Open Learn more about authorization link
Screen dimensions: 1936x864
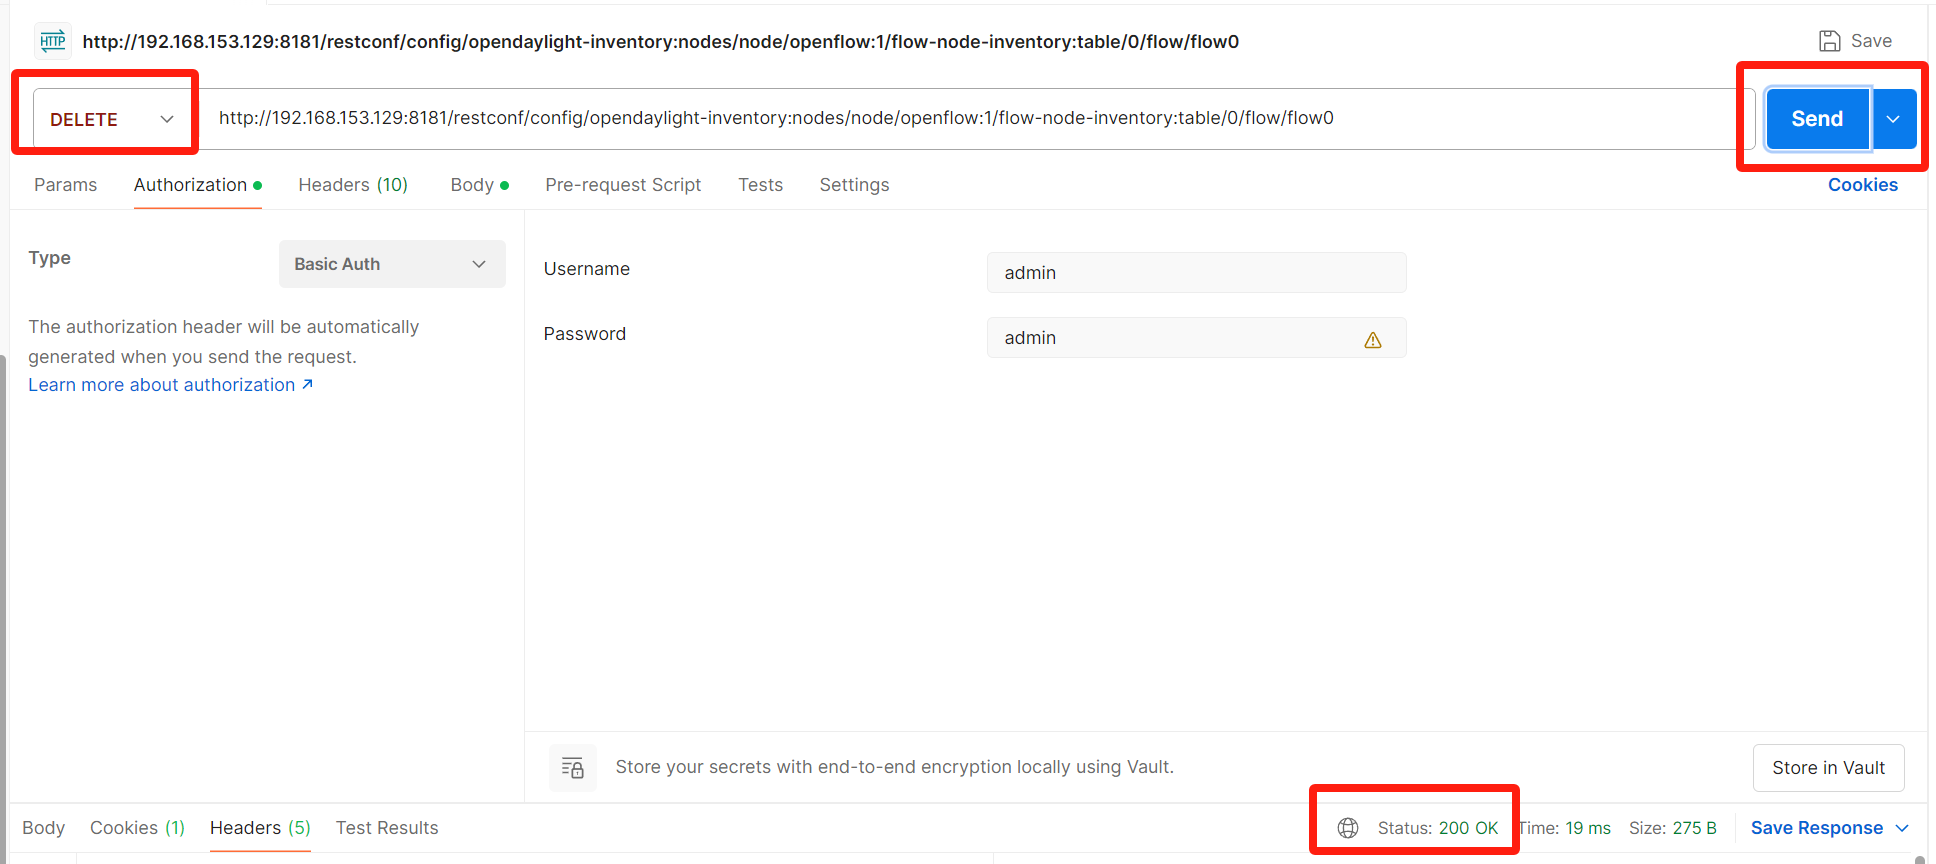[170, 385]
